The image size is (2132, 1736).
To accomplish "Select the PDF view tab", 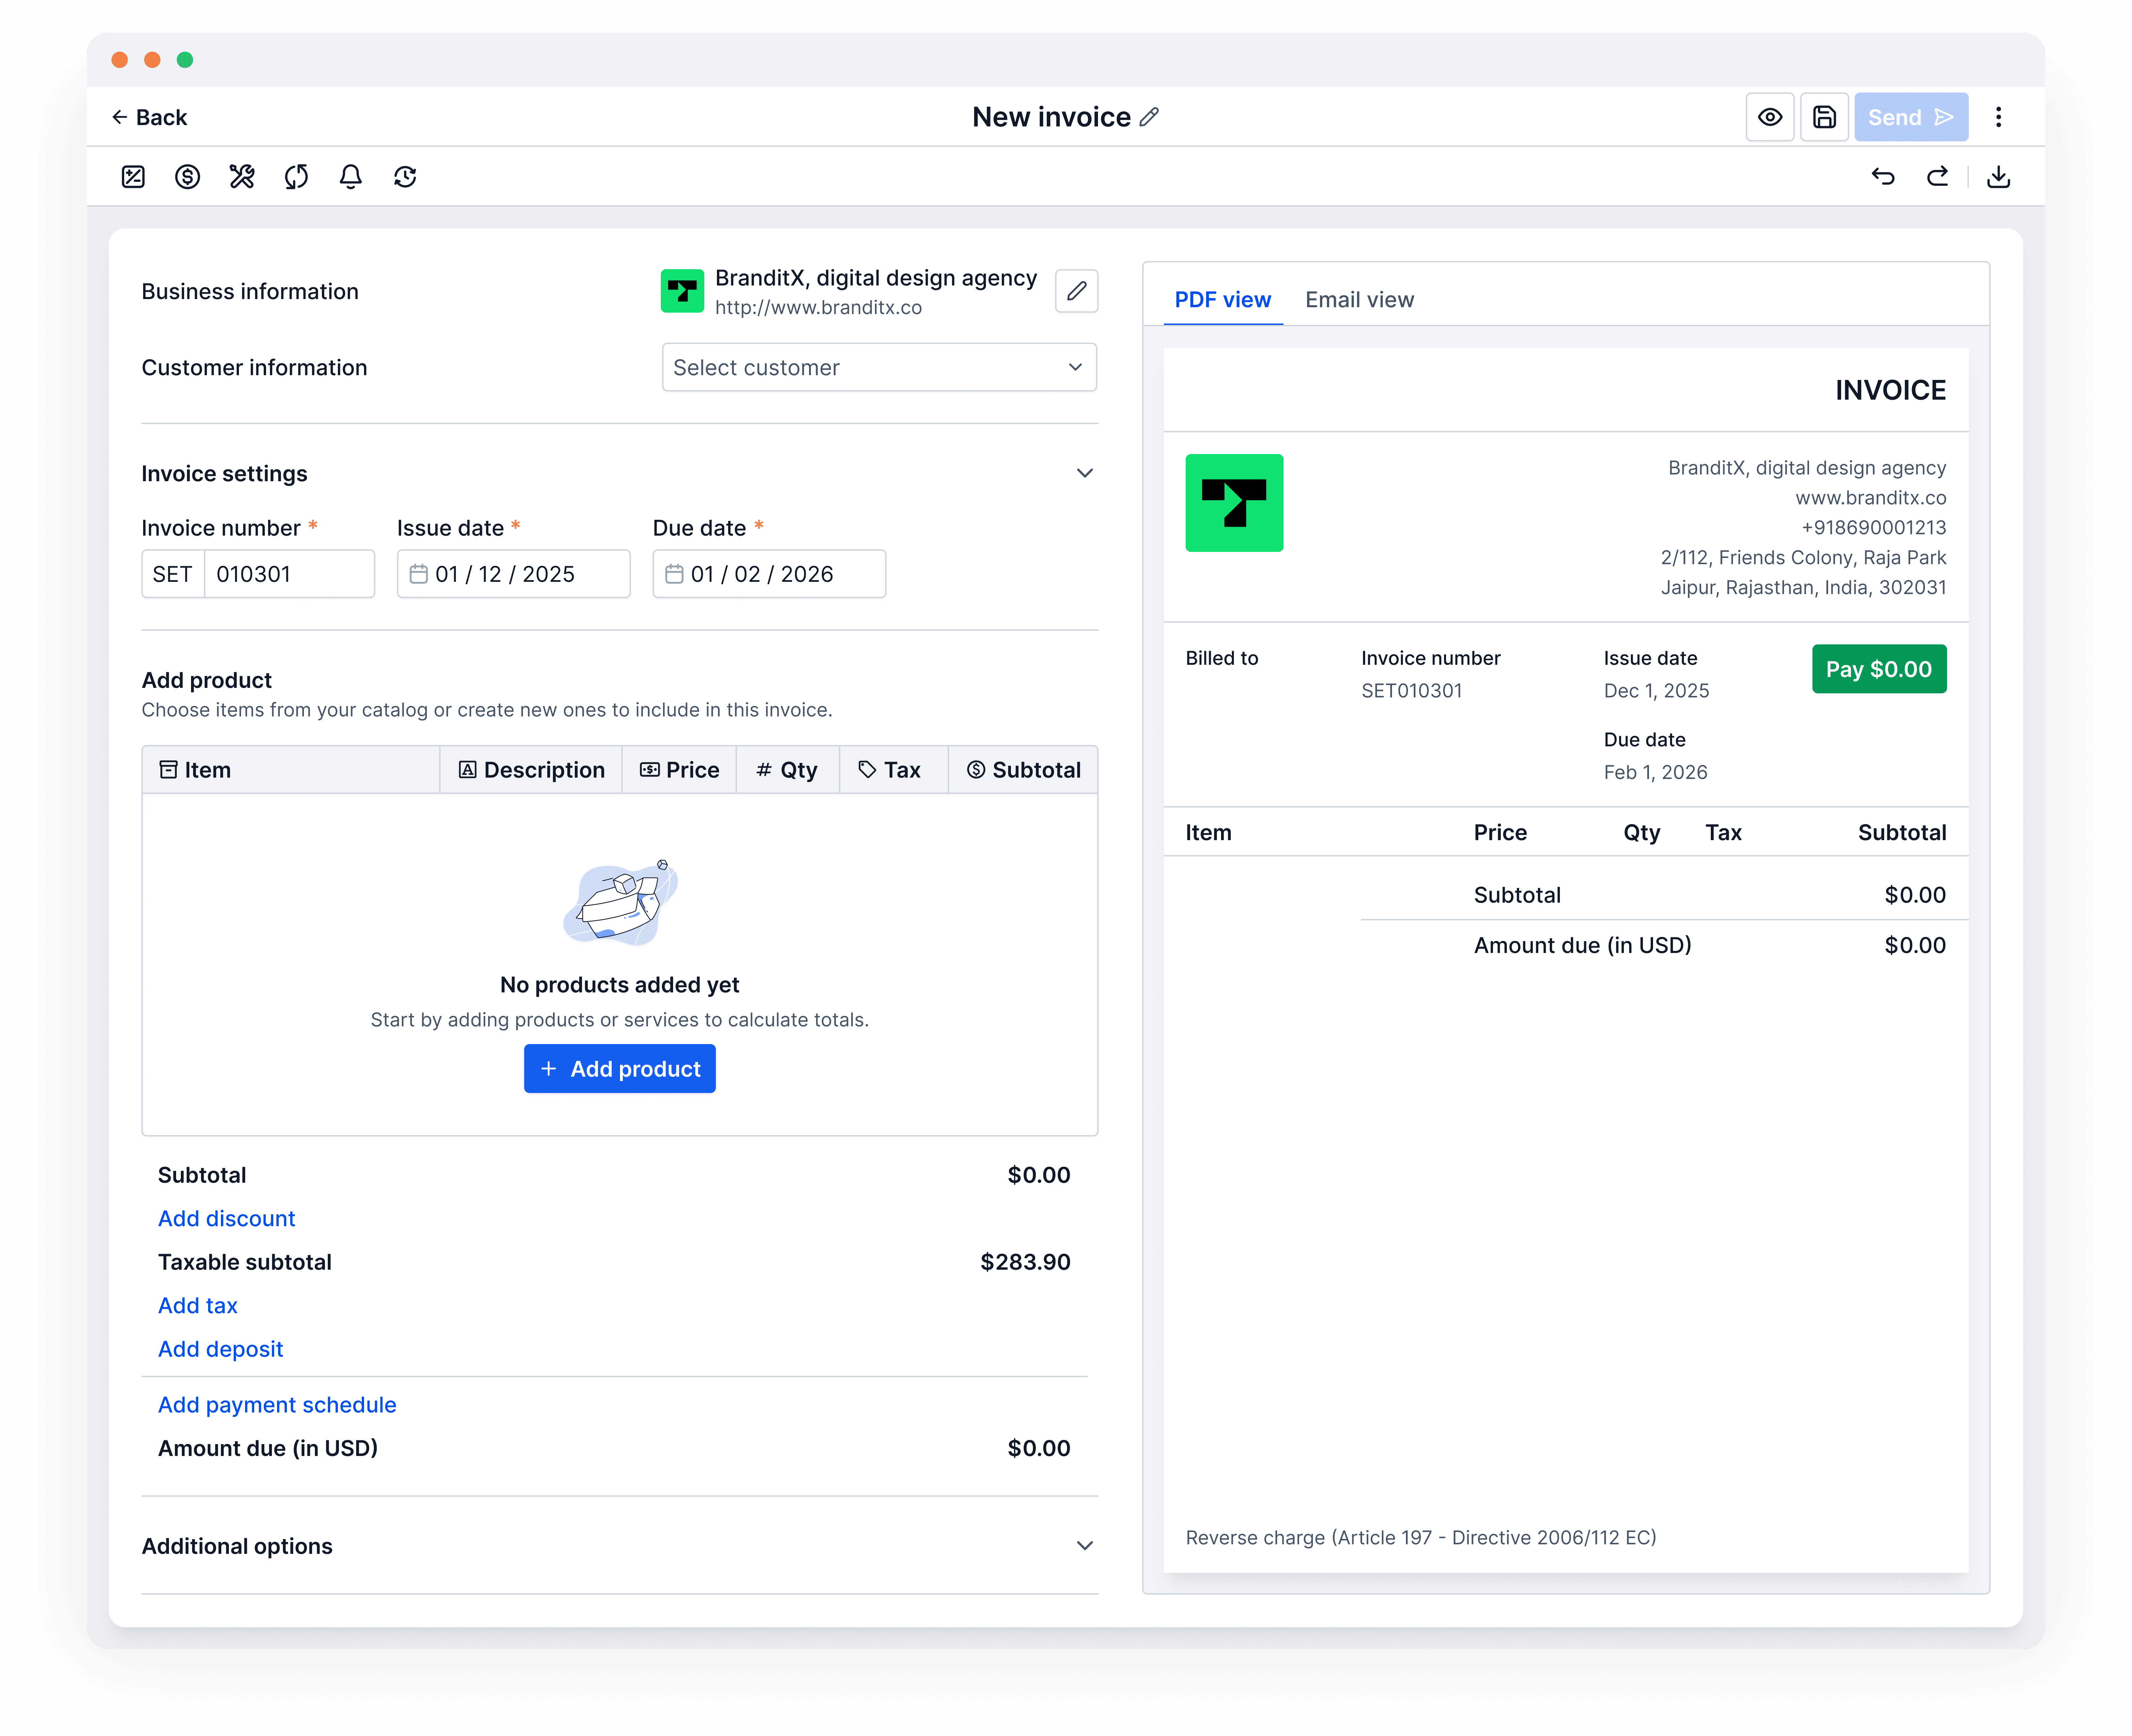I will 1222,300.
